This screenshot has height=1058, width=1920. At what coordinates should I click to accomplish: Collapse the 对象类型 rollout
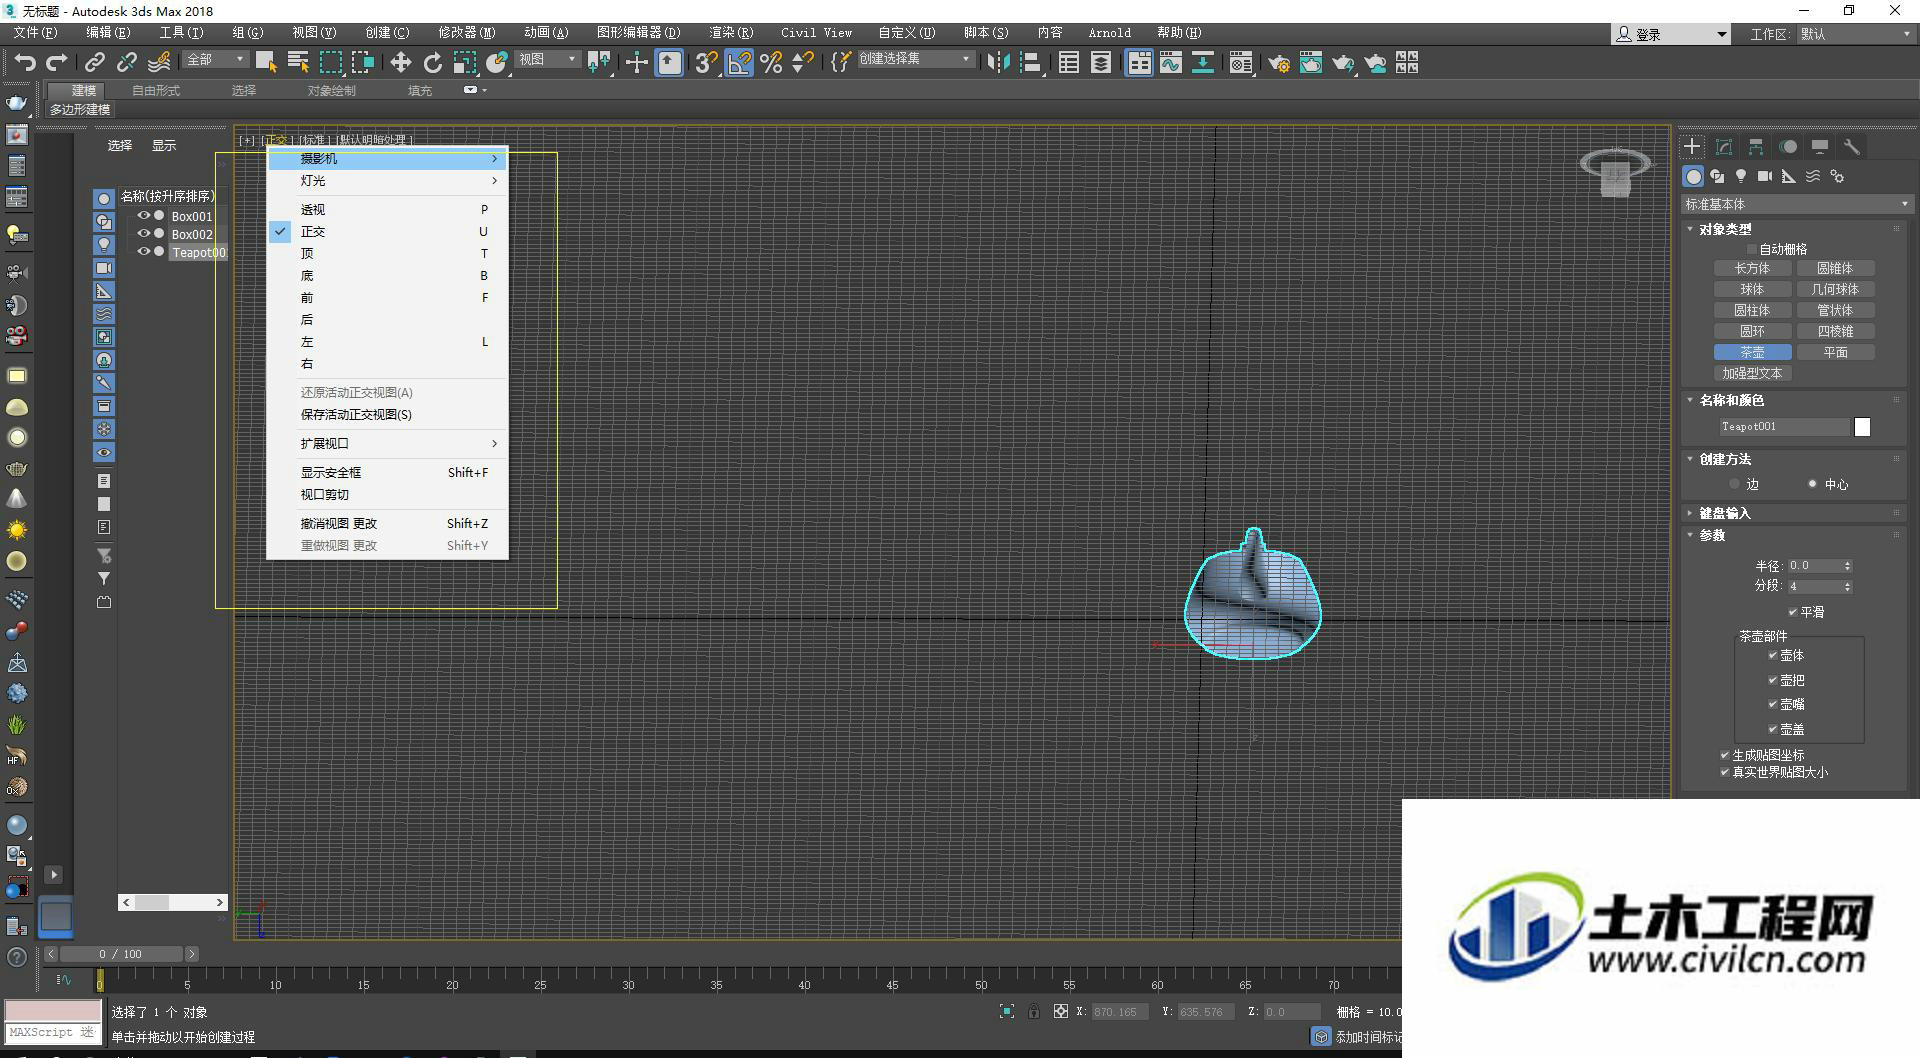[1724, 229]
